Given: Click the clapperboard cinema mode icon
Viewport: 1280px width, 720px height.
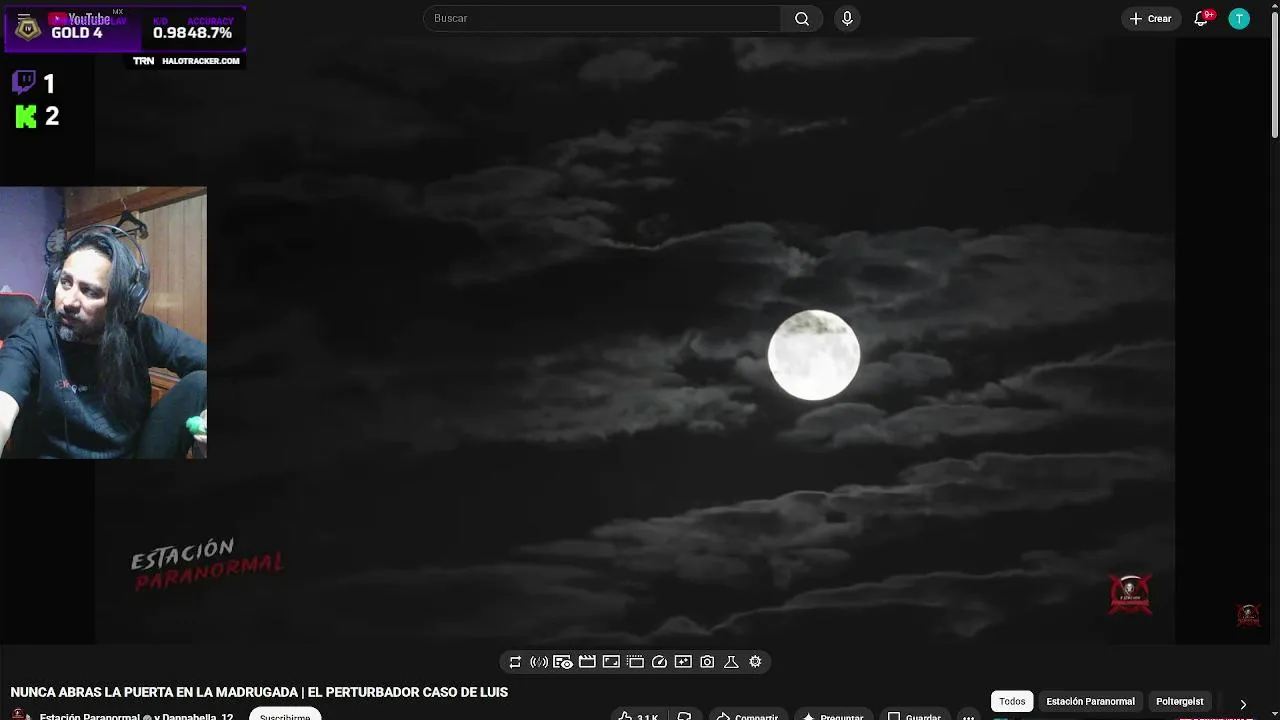Looking at the screenshot, I should (587, 662).
